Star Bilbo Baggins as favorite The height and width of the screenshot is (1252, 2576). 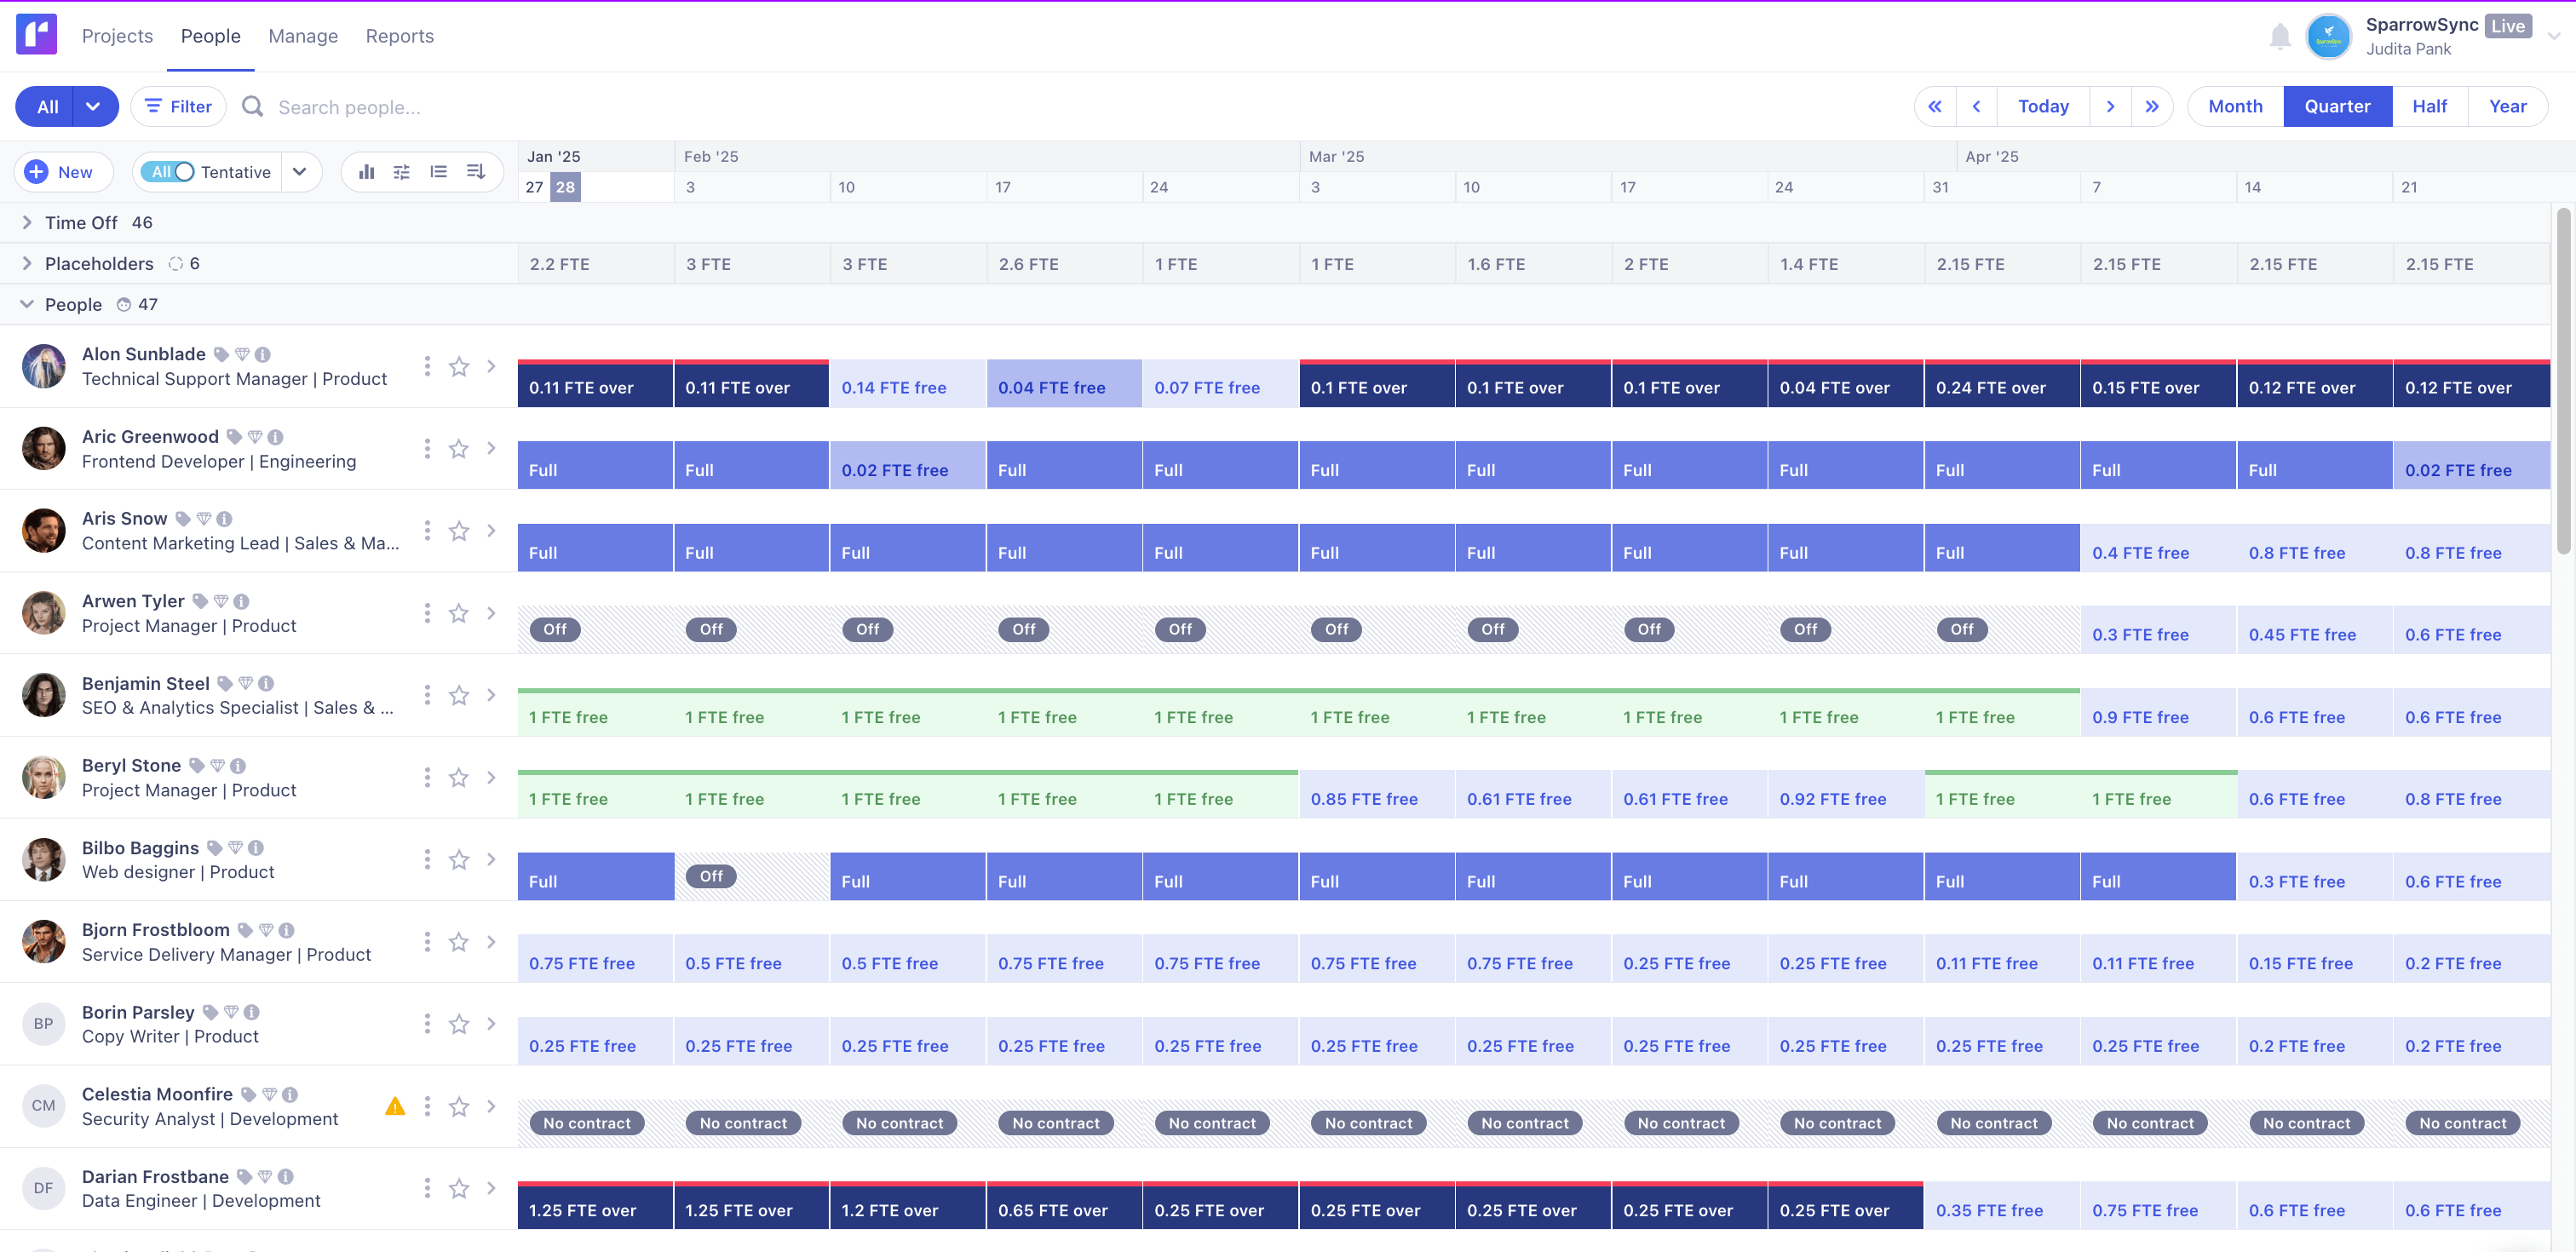459,860
